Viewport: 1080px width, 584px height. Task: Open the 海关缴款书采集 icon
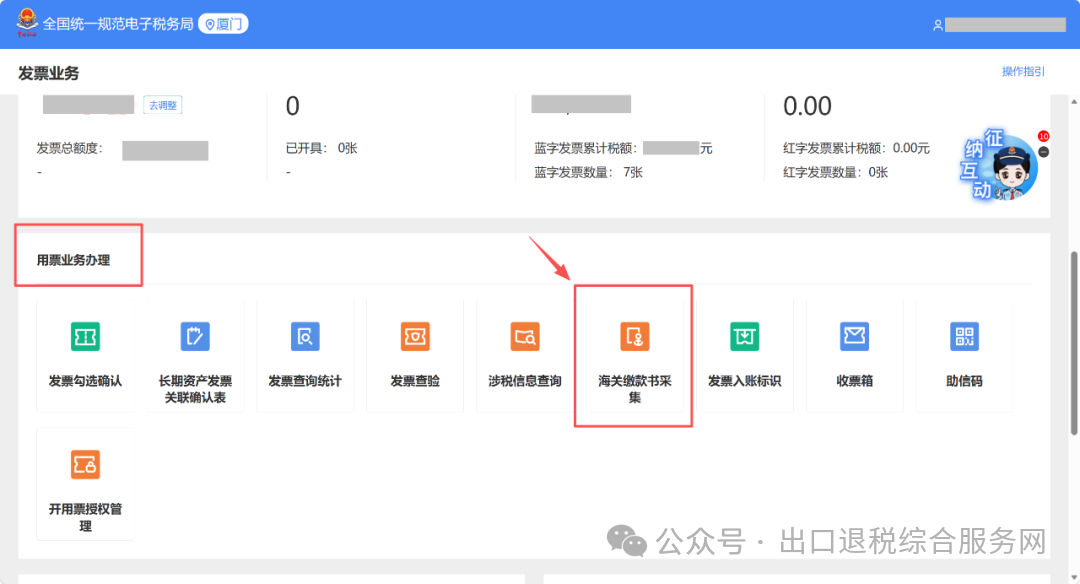pos(634,337)
